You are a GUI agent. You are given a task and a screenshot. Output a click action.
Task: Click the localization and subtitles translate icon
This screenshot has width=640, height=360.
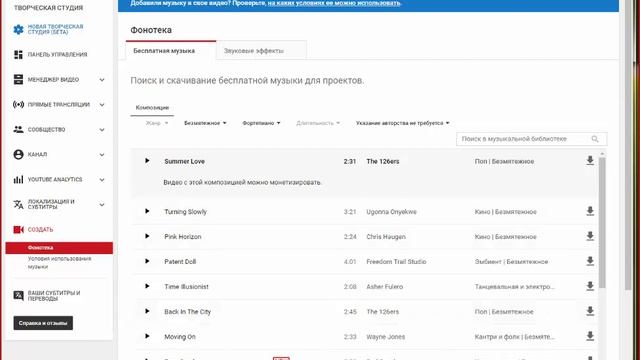point(18,204)
